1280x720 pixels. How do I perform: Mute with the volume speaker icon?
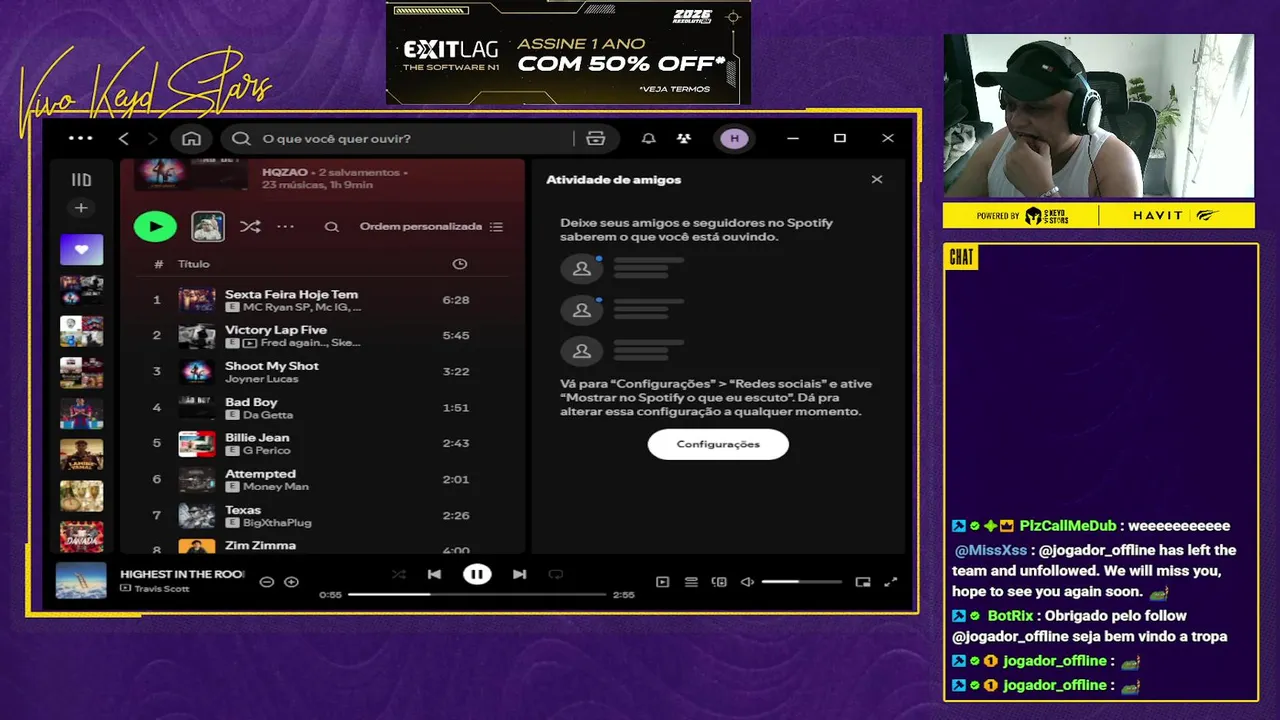click(x=747, y=582)
